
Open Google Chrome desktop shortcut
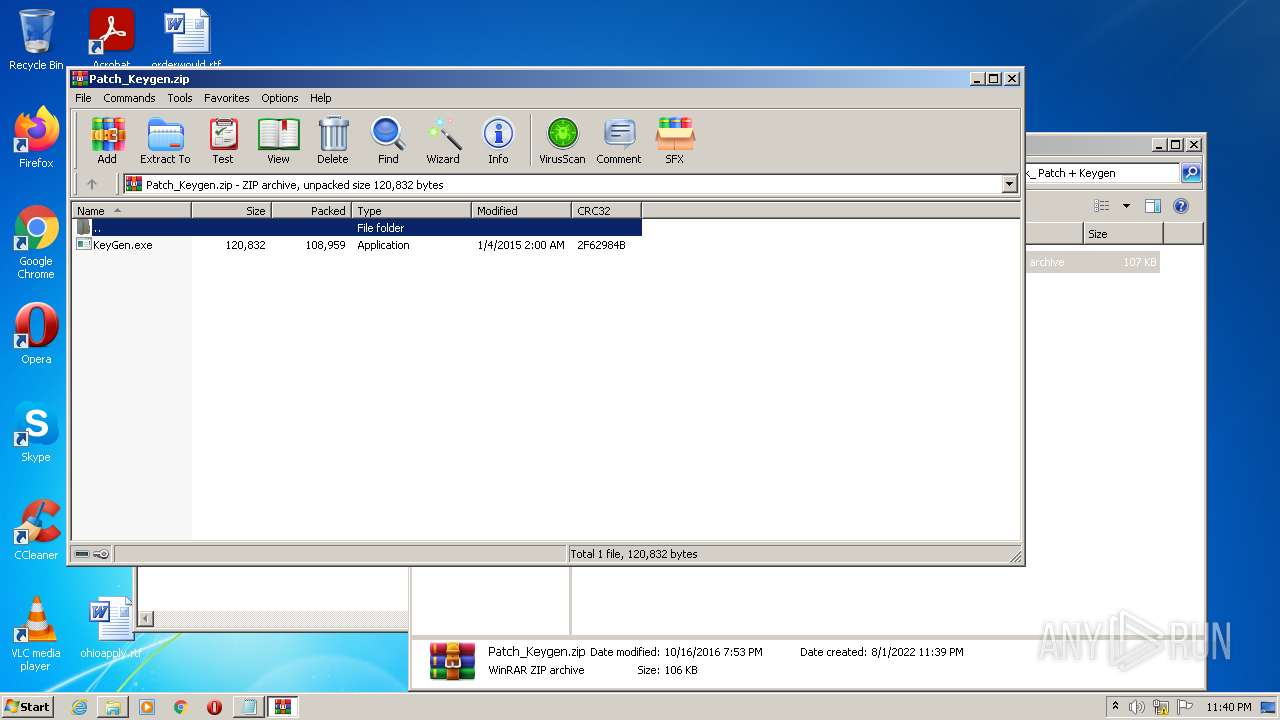click(x=36, y=243)
